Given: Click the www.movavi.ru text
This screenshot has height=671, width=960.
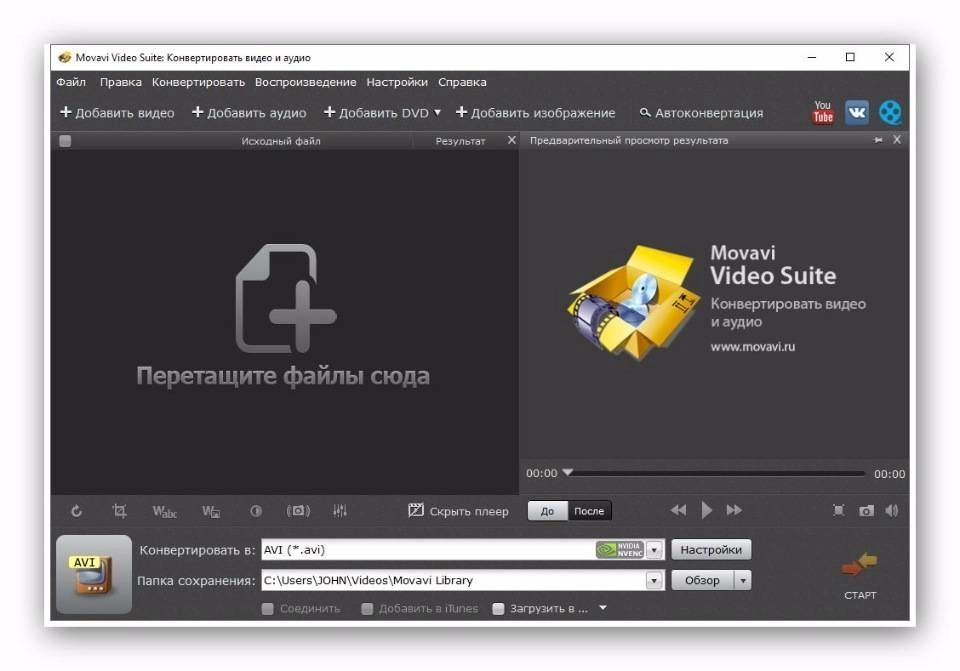Looking at the screenshot, I should 753,347.
